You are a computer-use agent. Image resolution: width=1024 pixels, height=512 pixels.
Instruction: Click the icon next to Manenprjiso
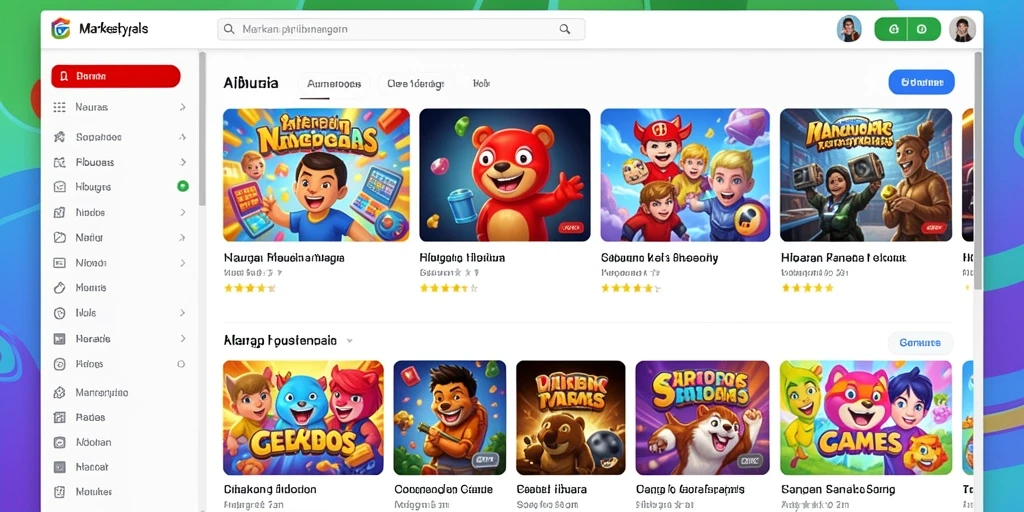click(59, 392)
